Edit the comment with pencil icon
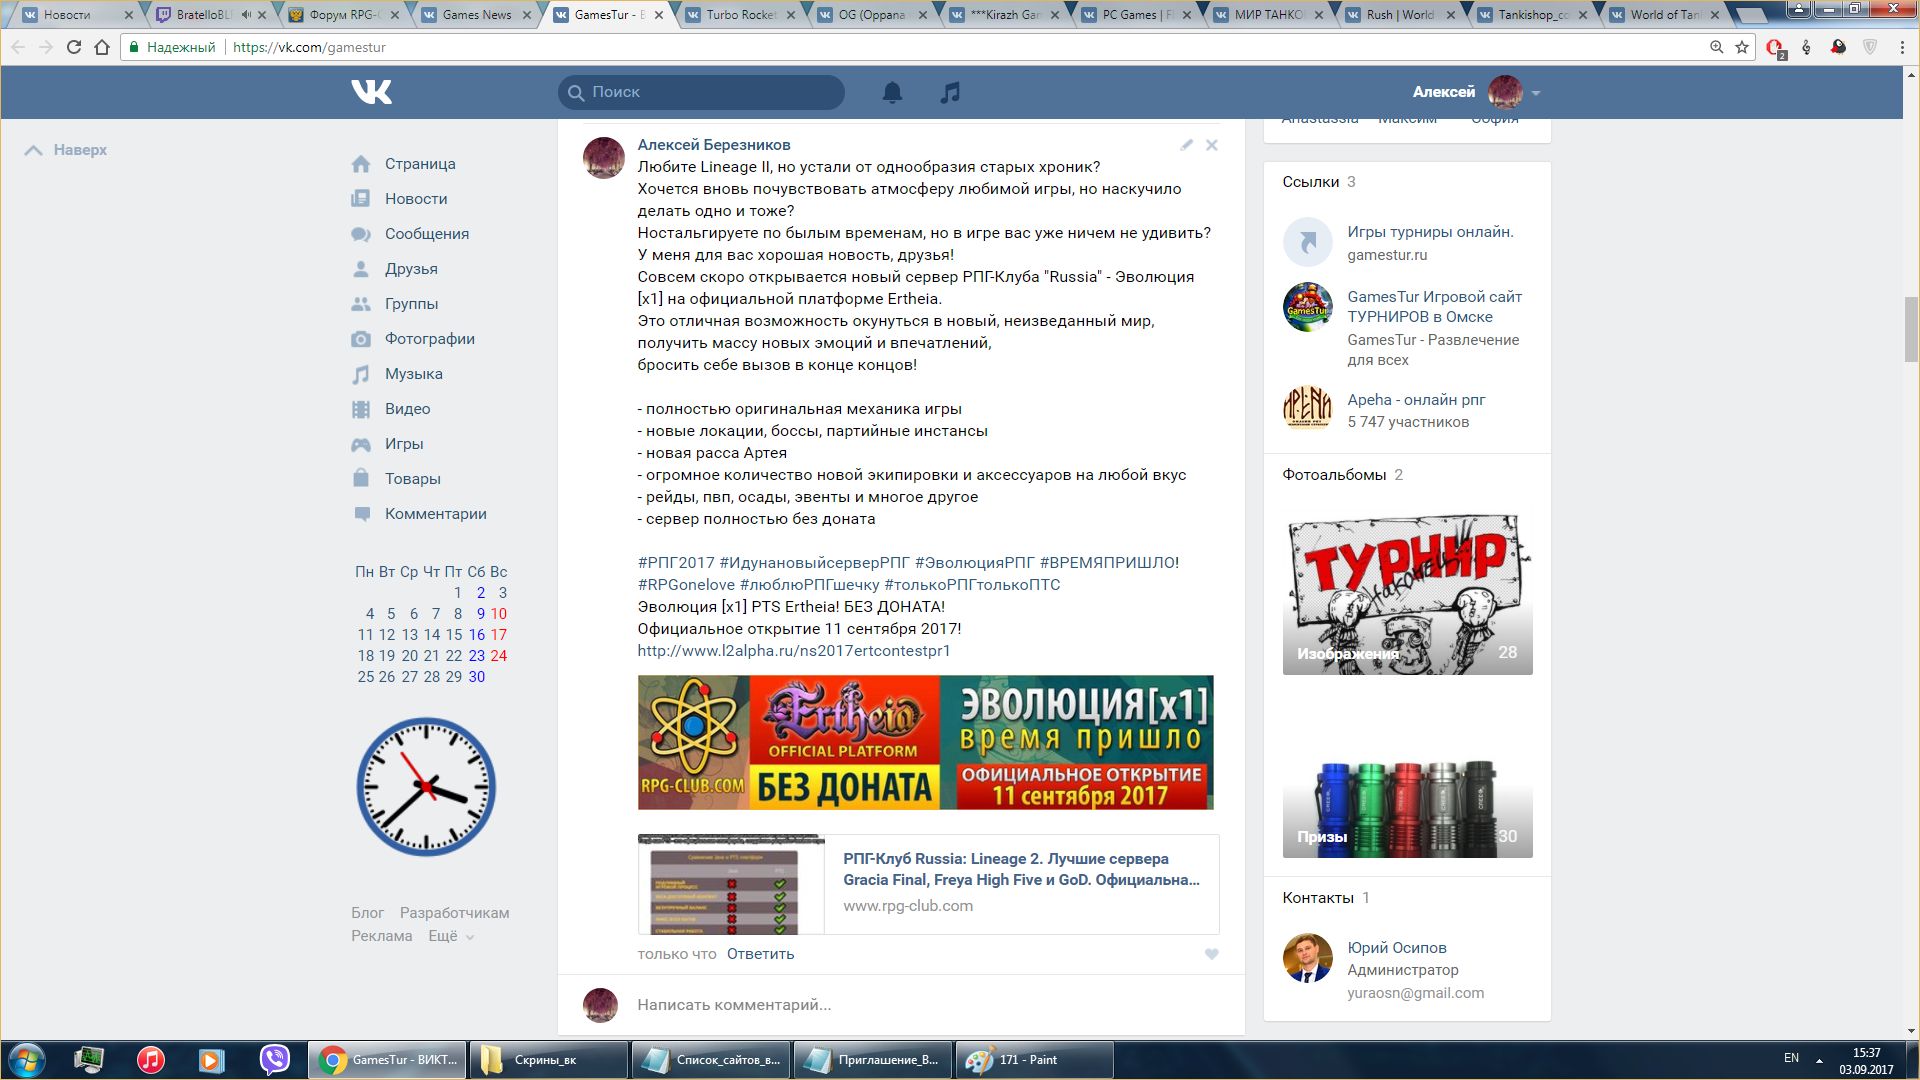Image resolution: width=1920 pixels, height=1080 pixels. pyautogui.click(x=1186, y=145)
